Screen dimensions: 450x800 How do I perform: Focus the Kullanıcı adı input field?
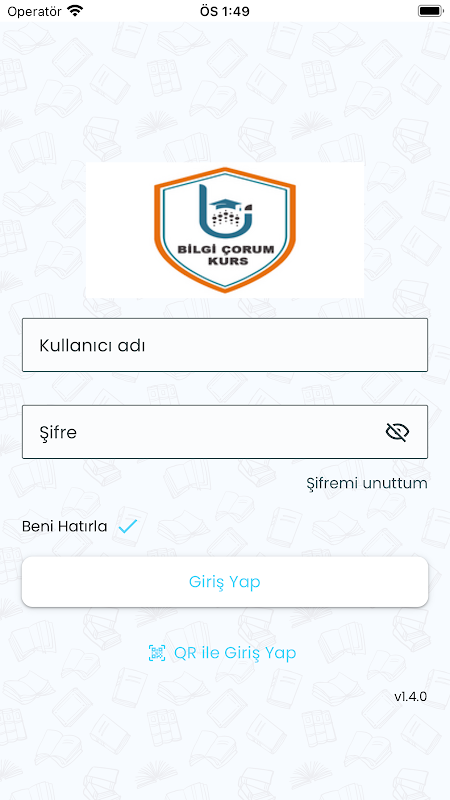(x=224, y=345)
